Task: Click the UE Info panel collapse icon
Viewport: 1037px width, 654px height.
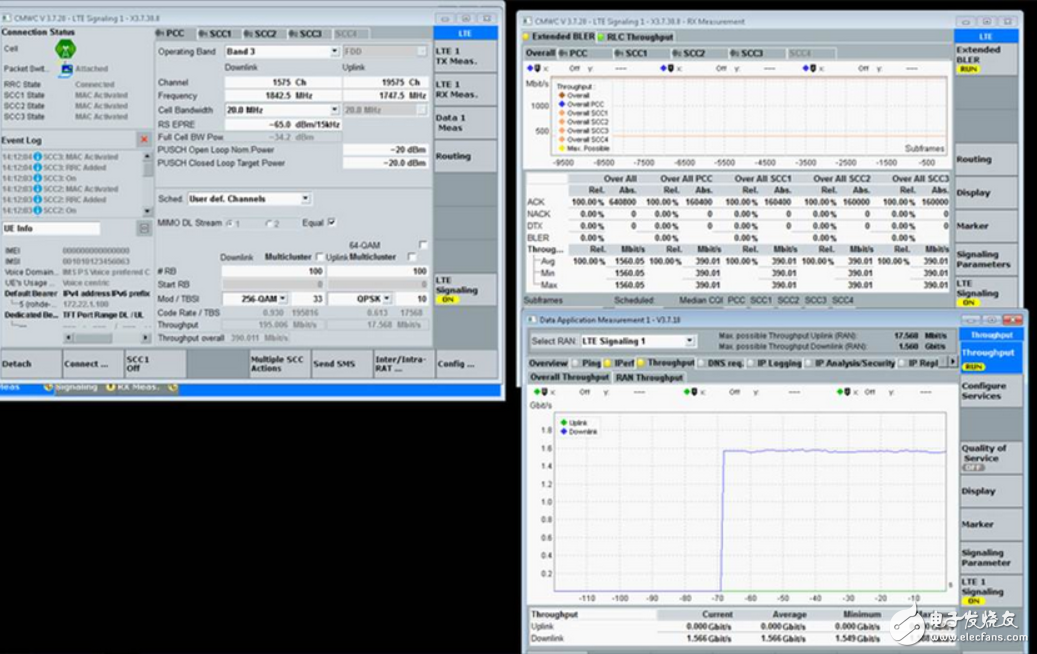Action: pos(144,229)
